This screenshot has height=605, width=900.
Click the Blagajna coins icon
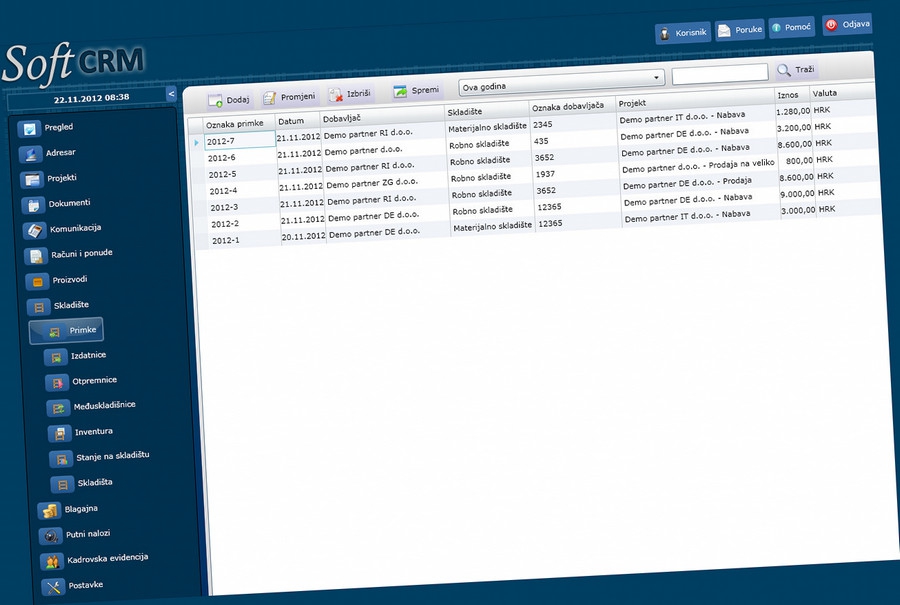click(x=49, y=510)
